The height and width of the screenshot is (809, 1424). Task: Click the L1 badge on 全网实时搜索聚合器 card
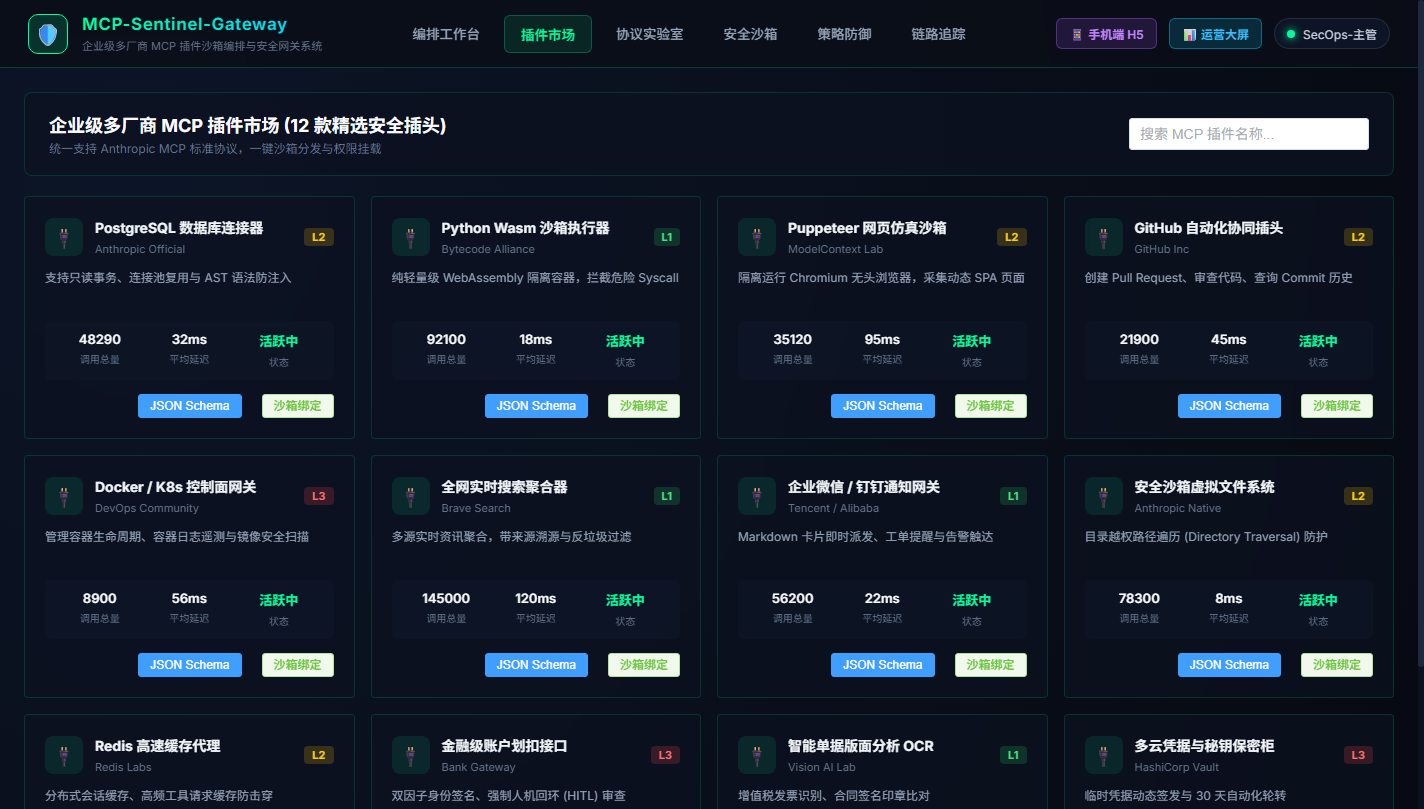(666, 496)
